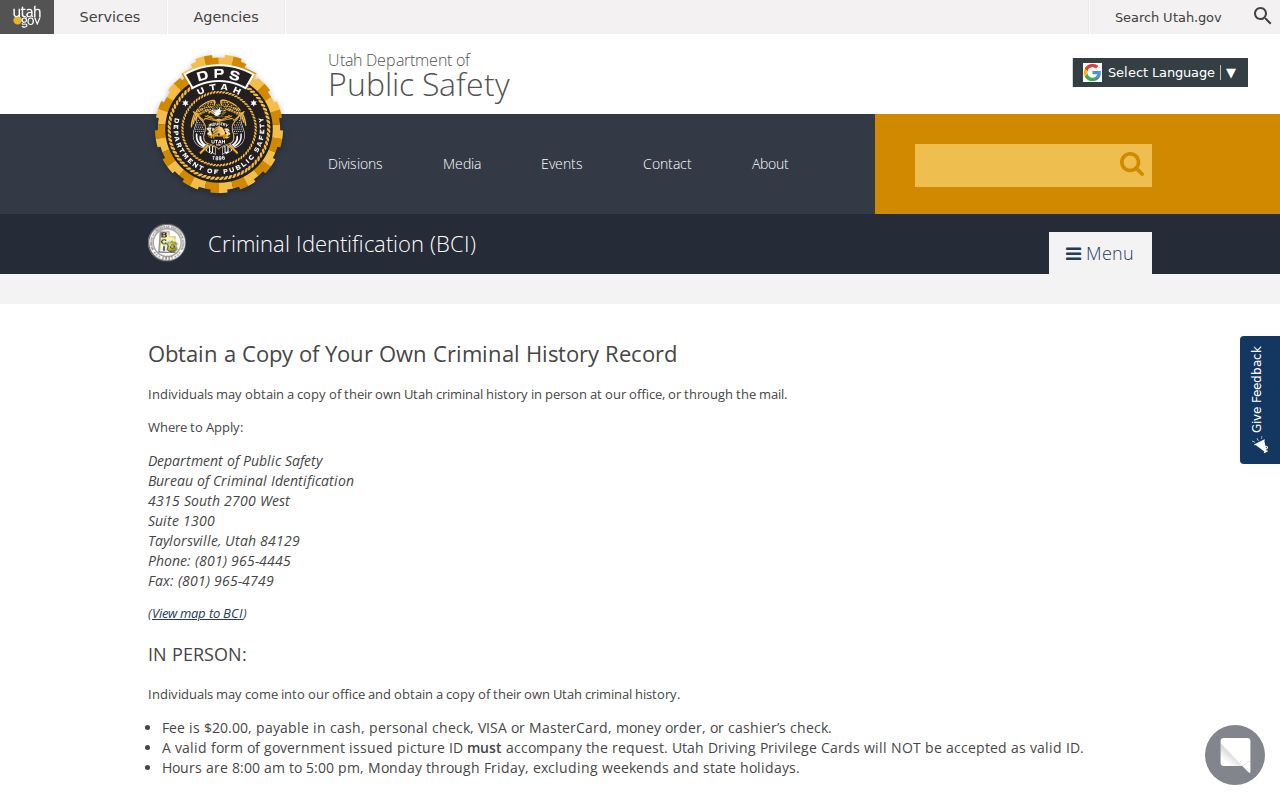Open the Menu hamburger button
1280x800 pixels.
(x=1100, y=253)
